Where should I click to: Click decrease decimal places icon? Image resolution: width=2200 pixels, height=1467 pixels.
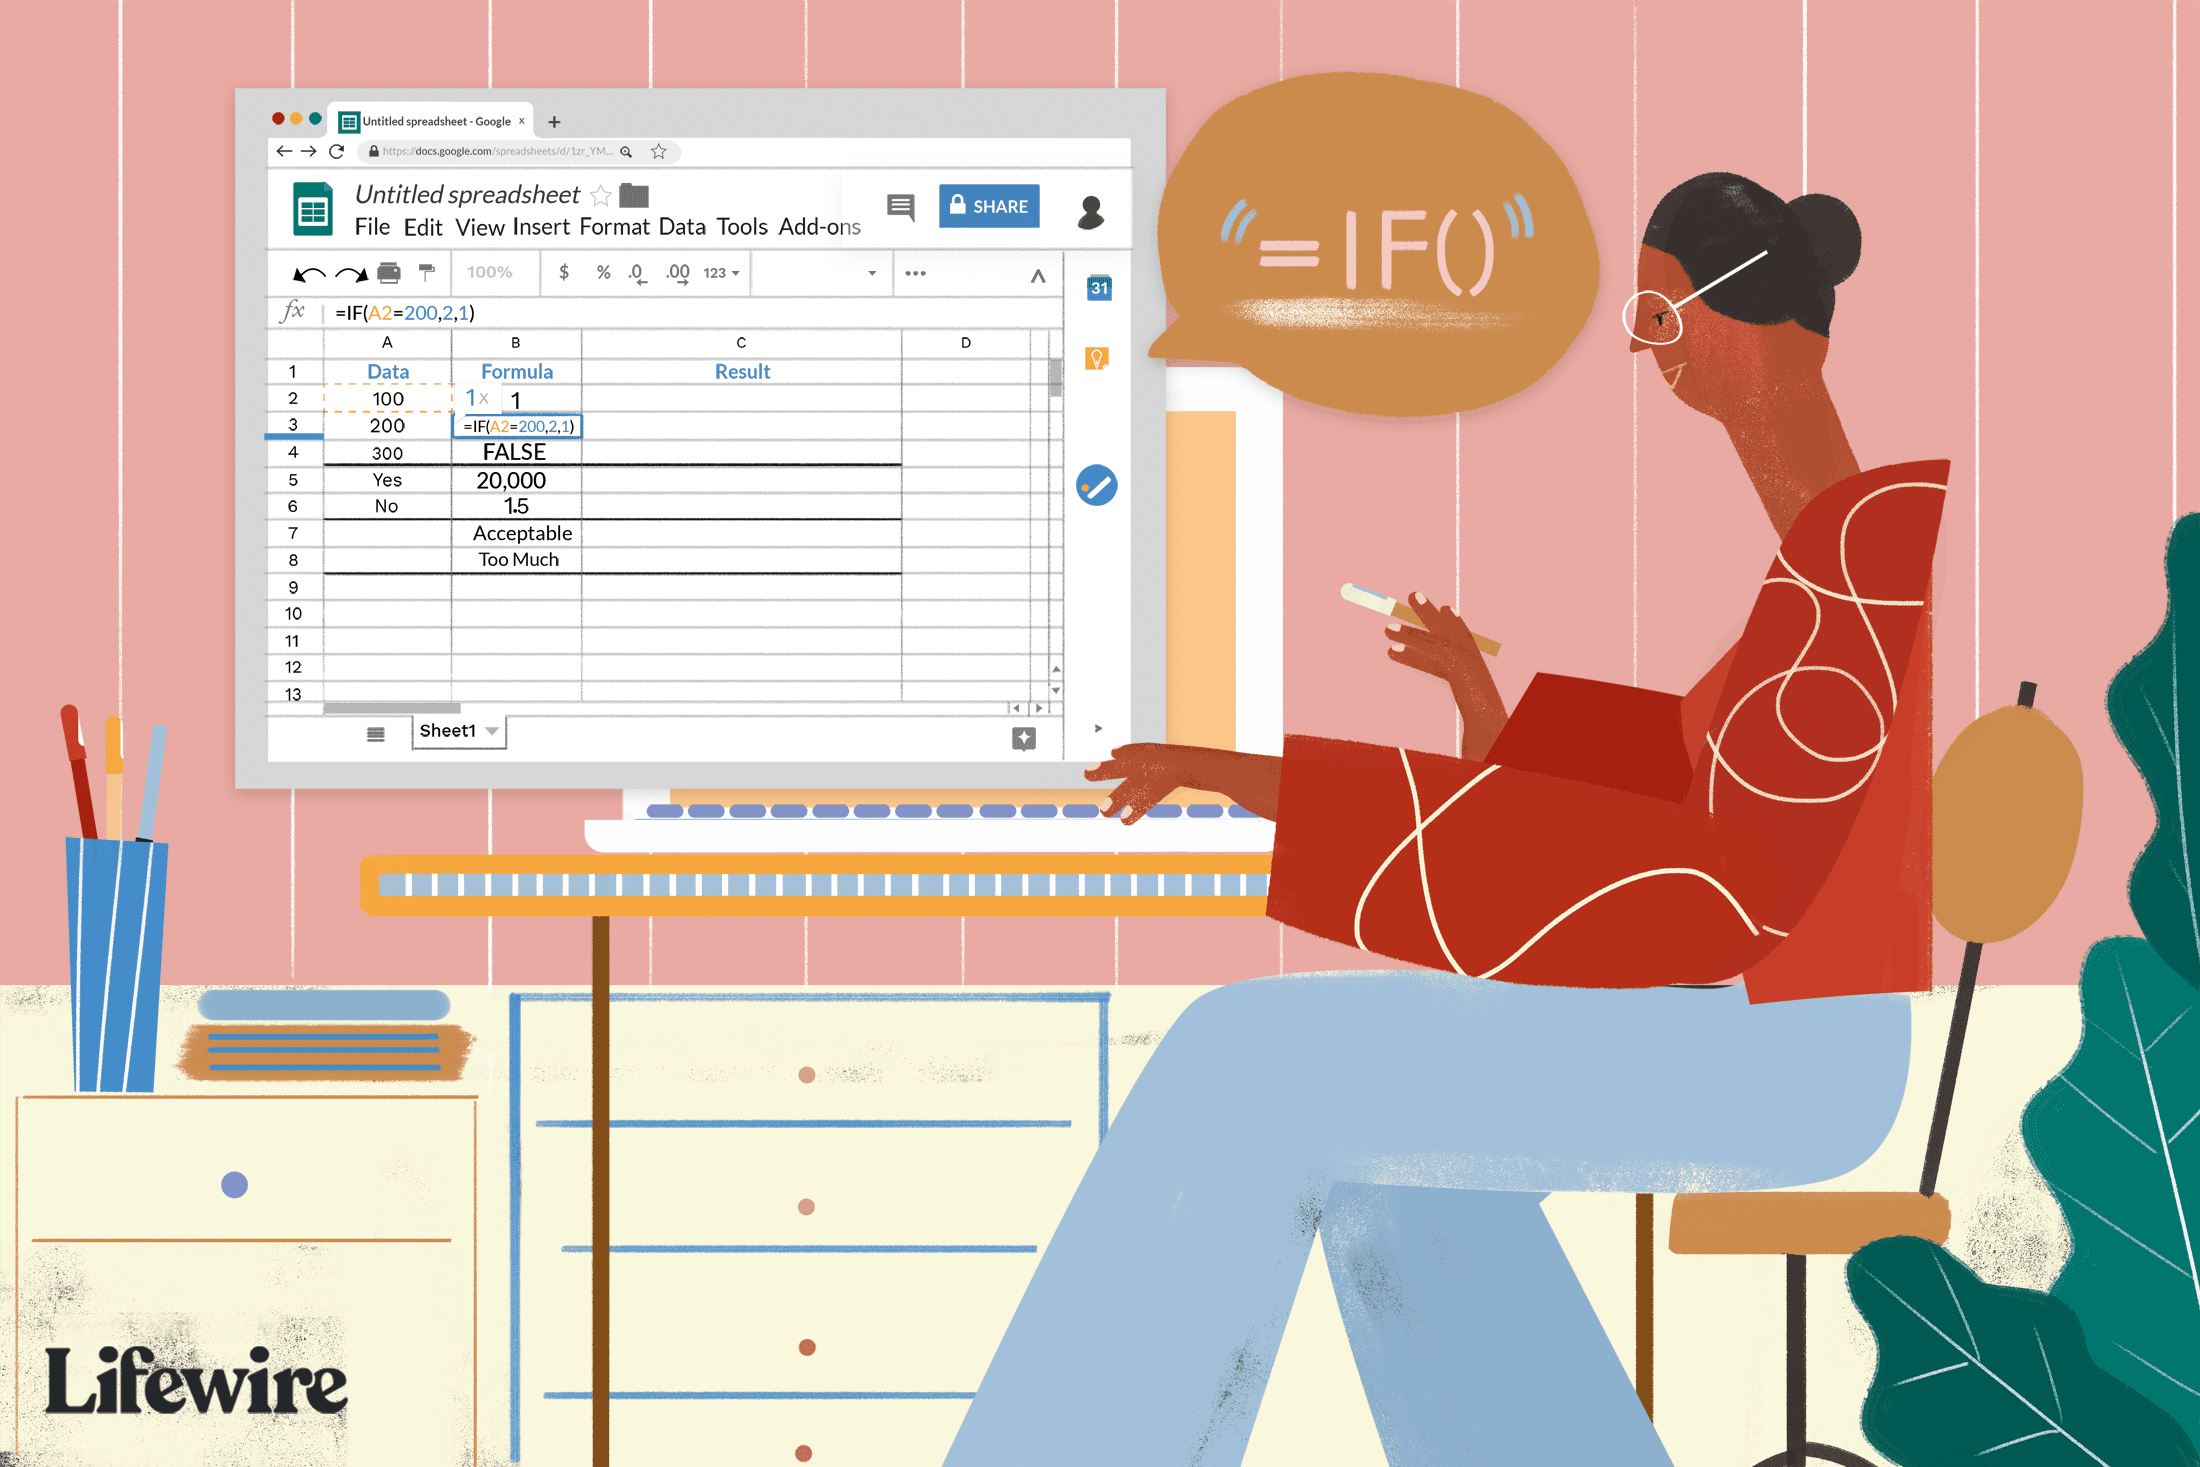click(x=638, y=274)
